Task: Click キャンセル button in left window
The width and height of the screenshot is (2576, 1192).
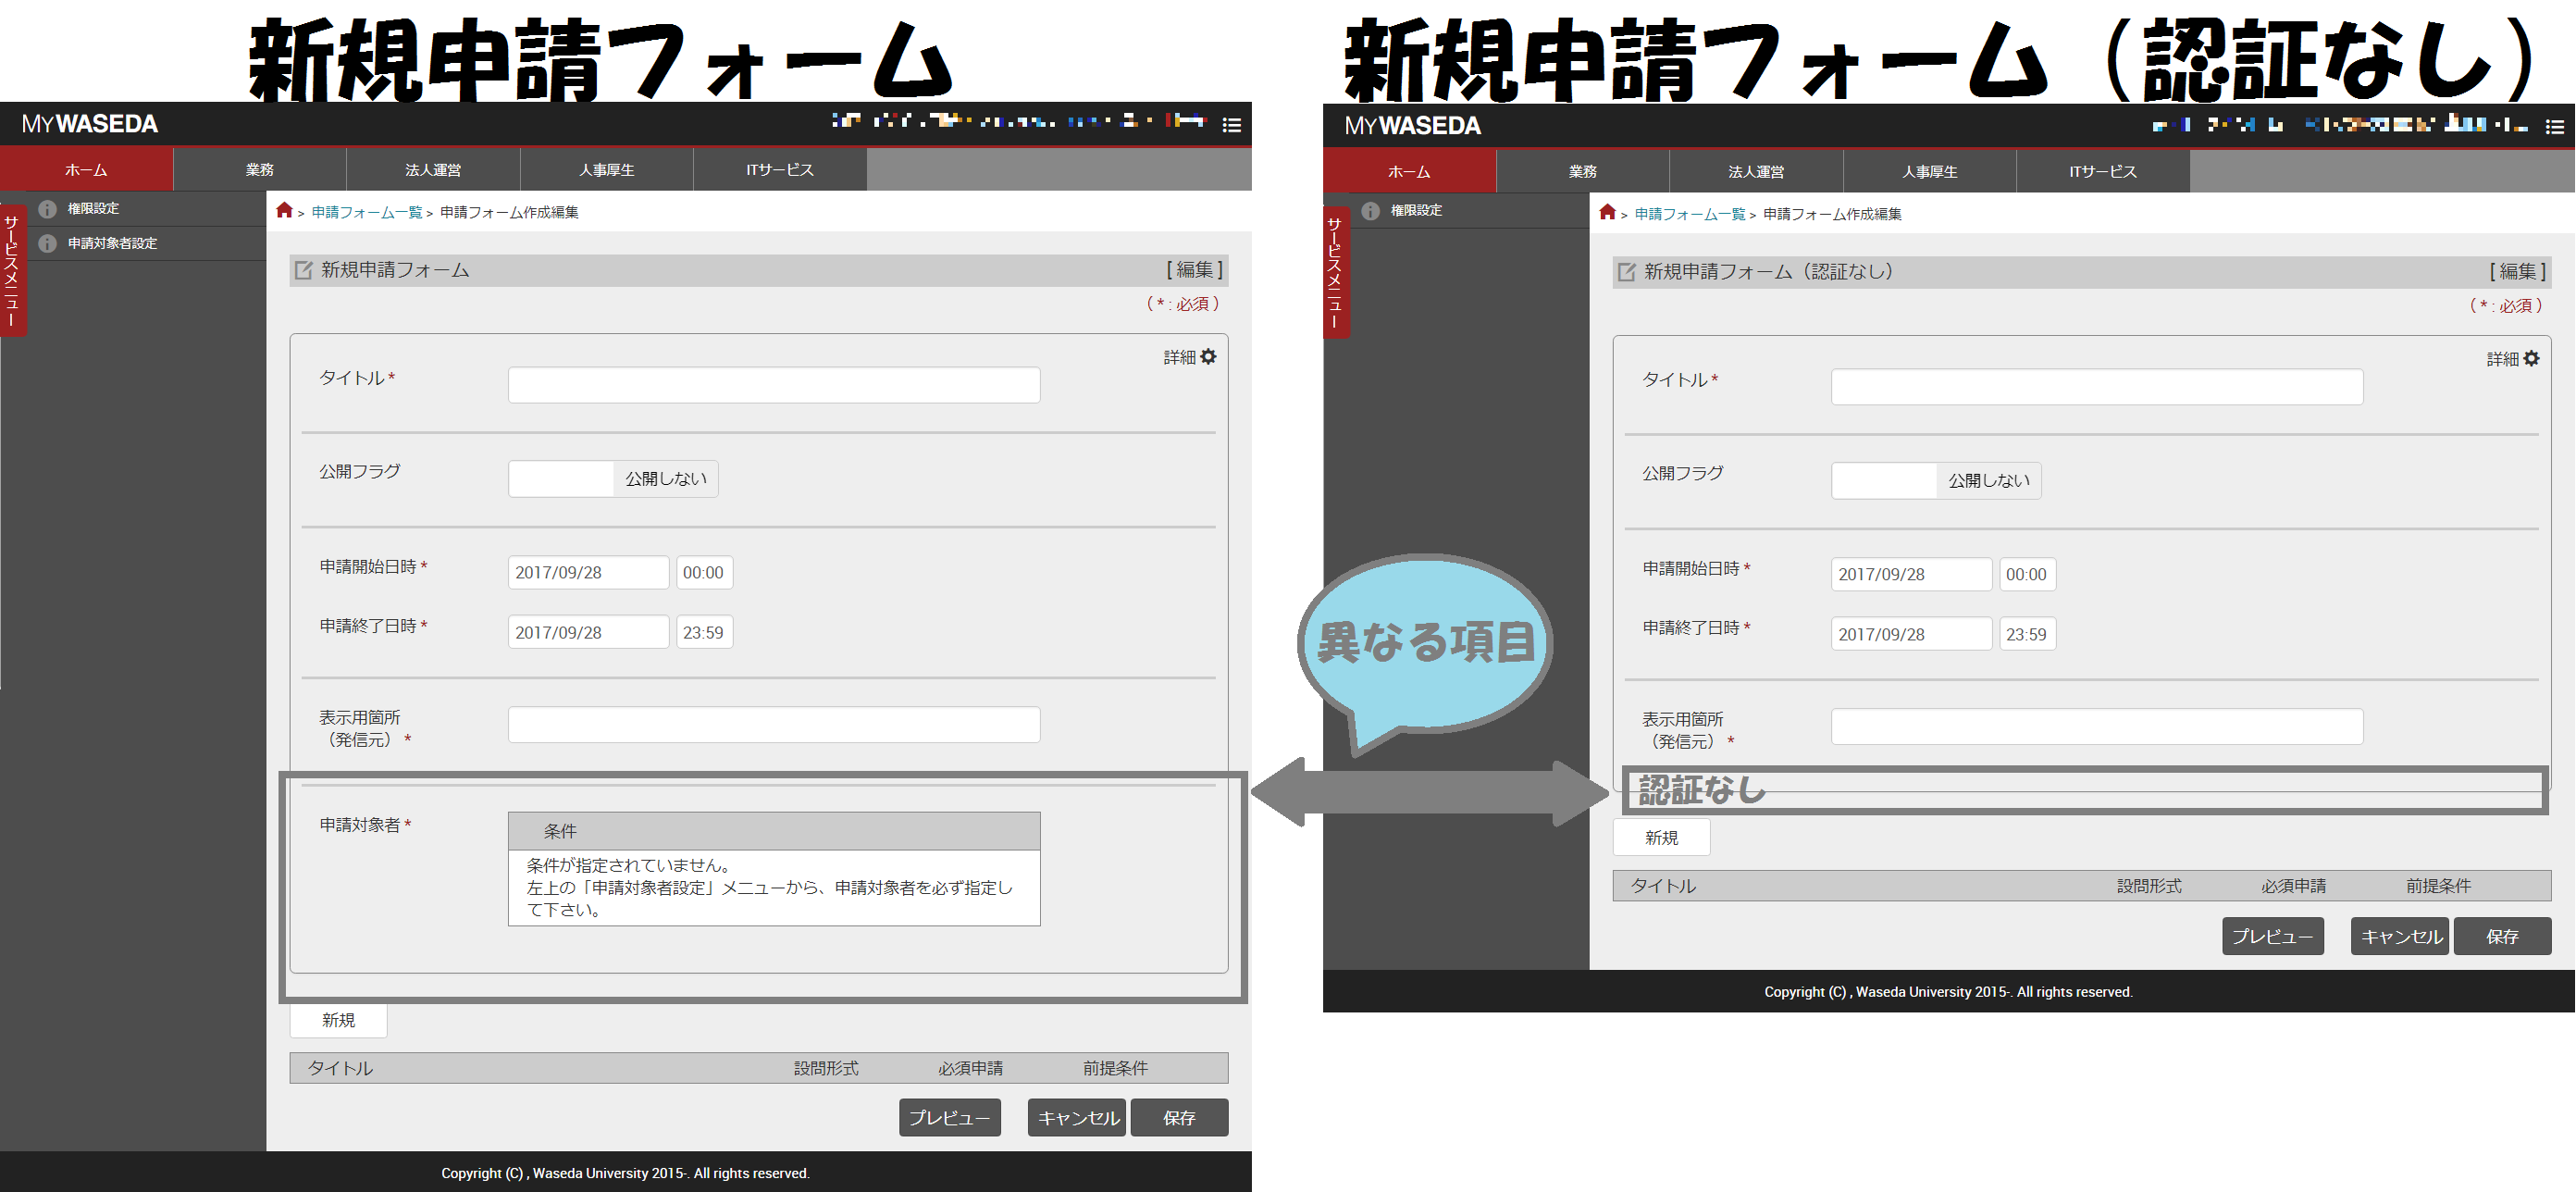Action: pos(1077,1118)
